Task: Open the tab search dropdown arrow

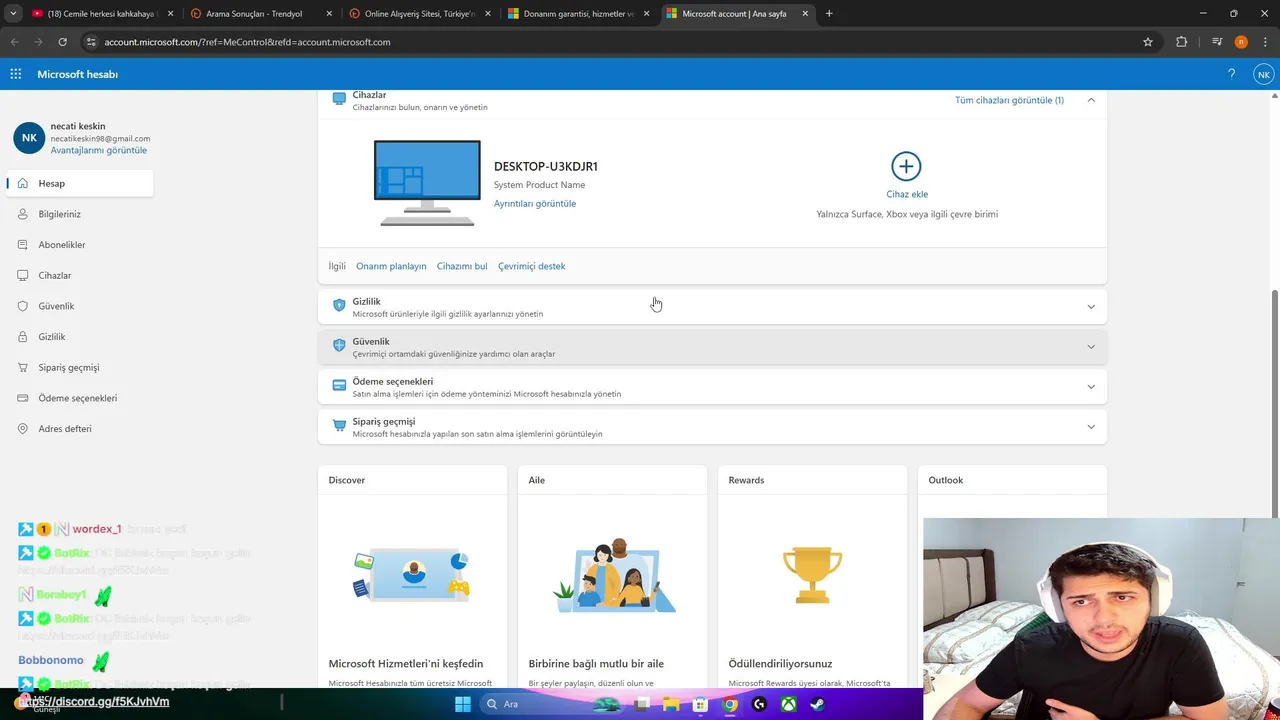Action: [x=13, y=14]
